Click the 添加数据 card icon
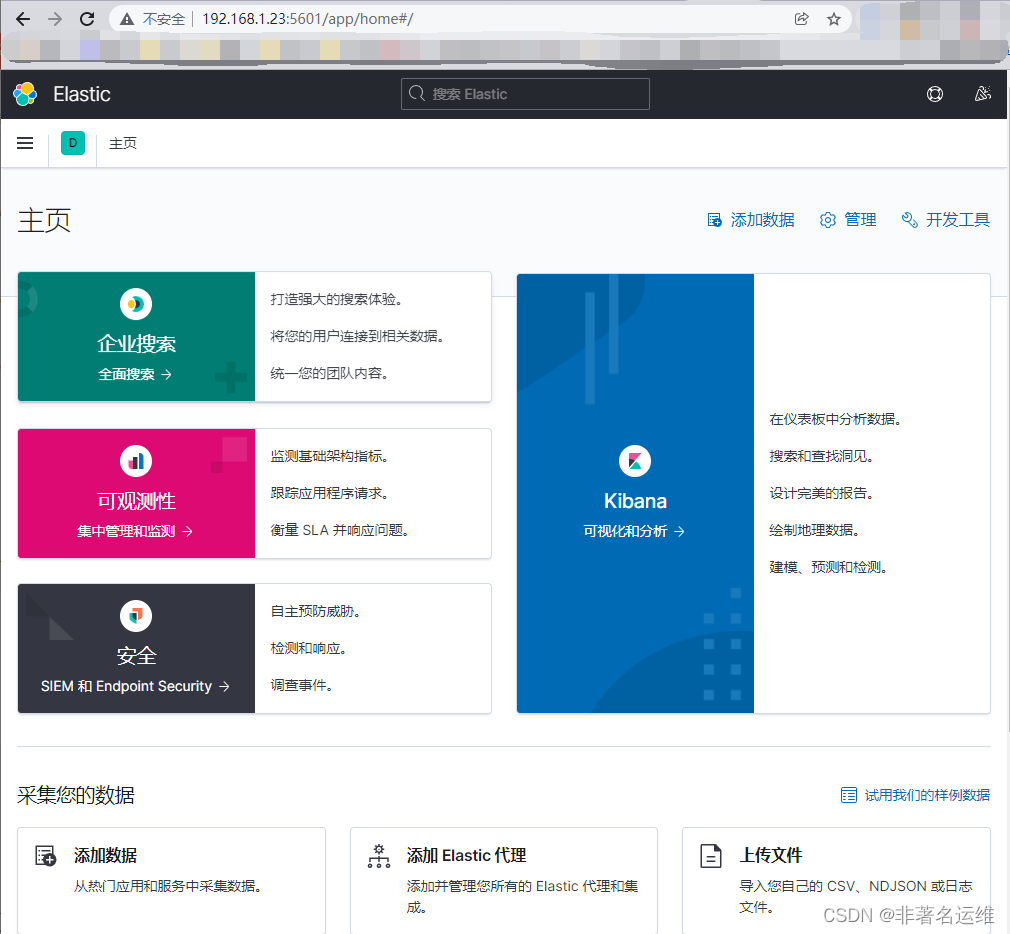The height and width of the screenshot is (934, 1010). tap(46, 856)
